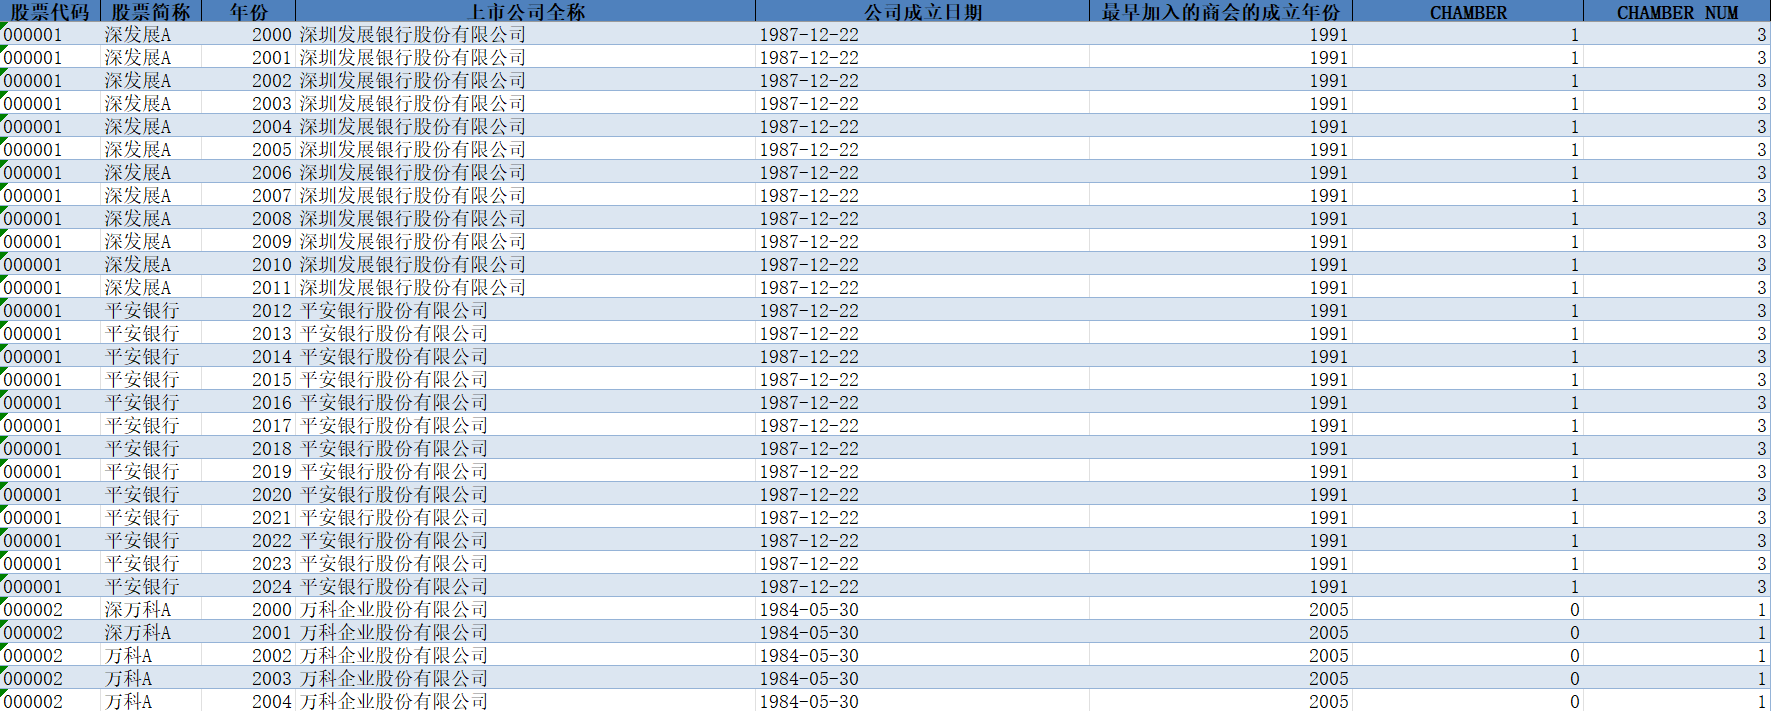Select the 最早加入的商会的成立年份 header
Image resolution: width=1771 pixels, height=711 pixels.
click(x=1220, y=12)
